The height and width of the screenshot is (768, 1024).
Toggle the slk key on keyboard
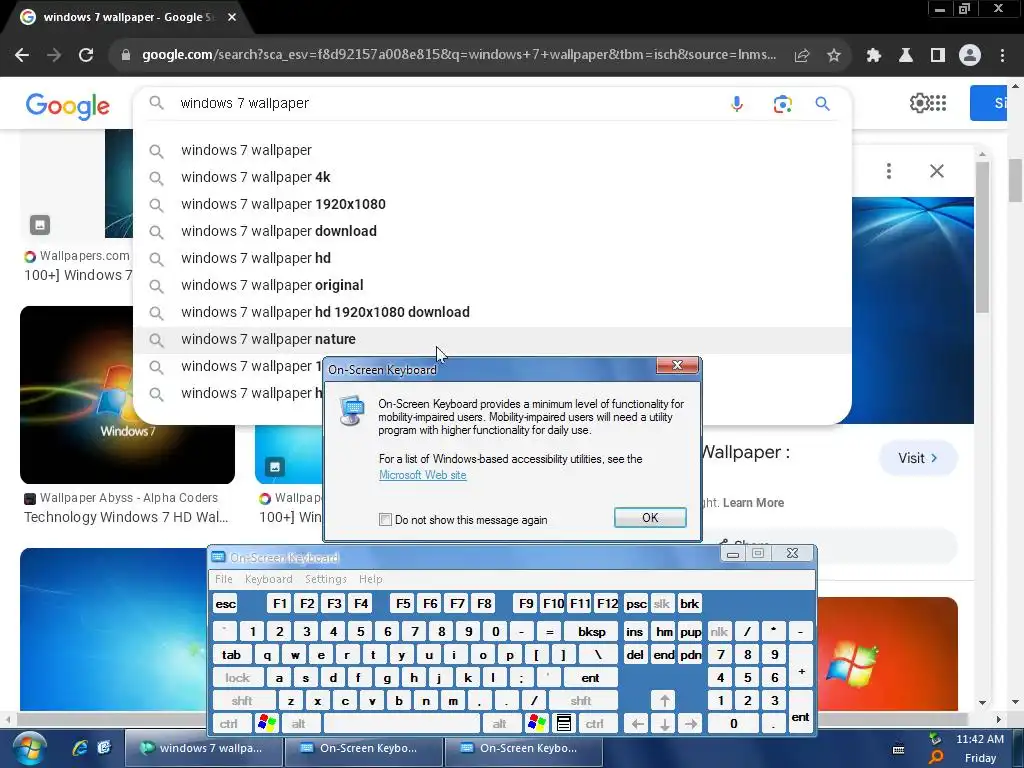pyautogui.click(x=662, y=604)
